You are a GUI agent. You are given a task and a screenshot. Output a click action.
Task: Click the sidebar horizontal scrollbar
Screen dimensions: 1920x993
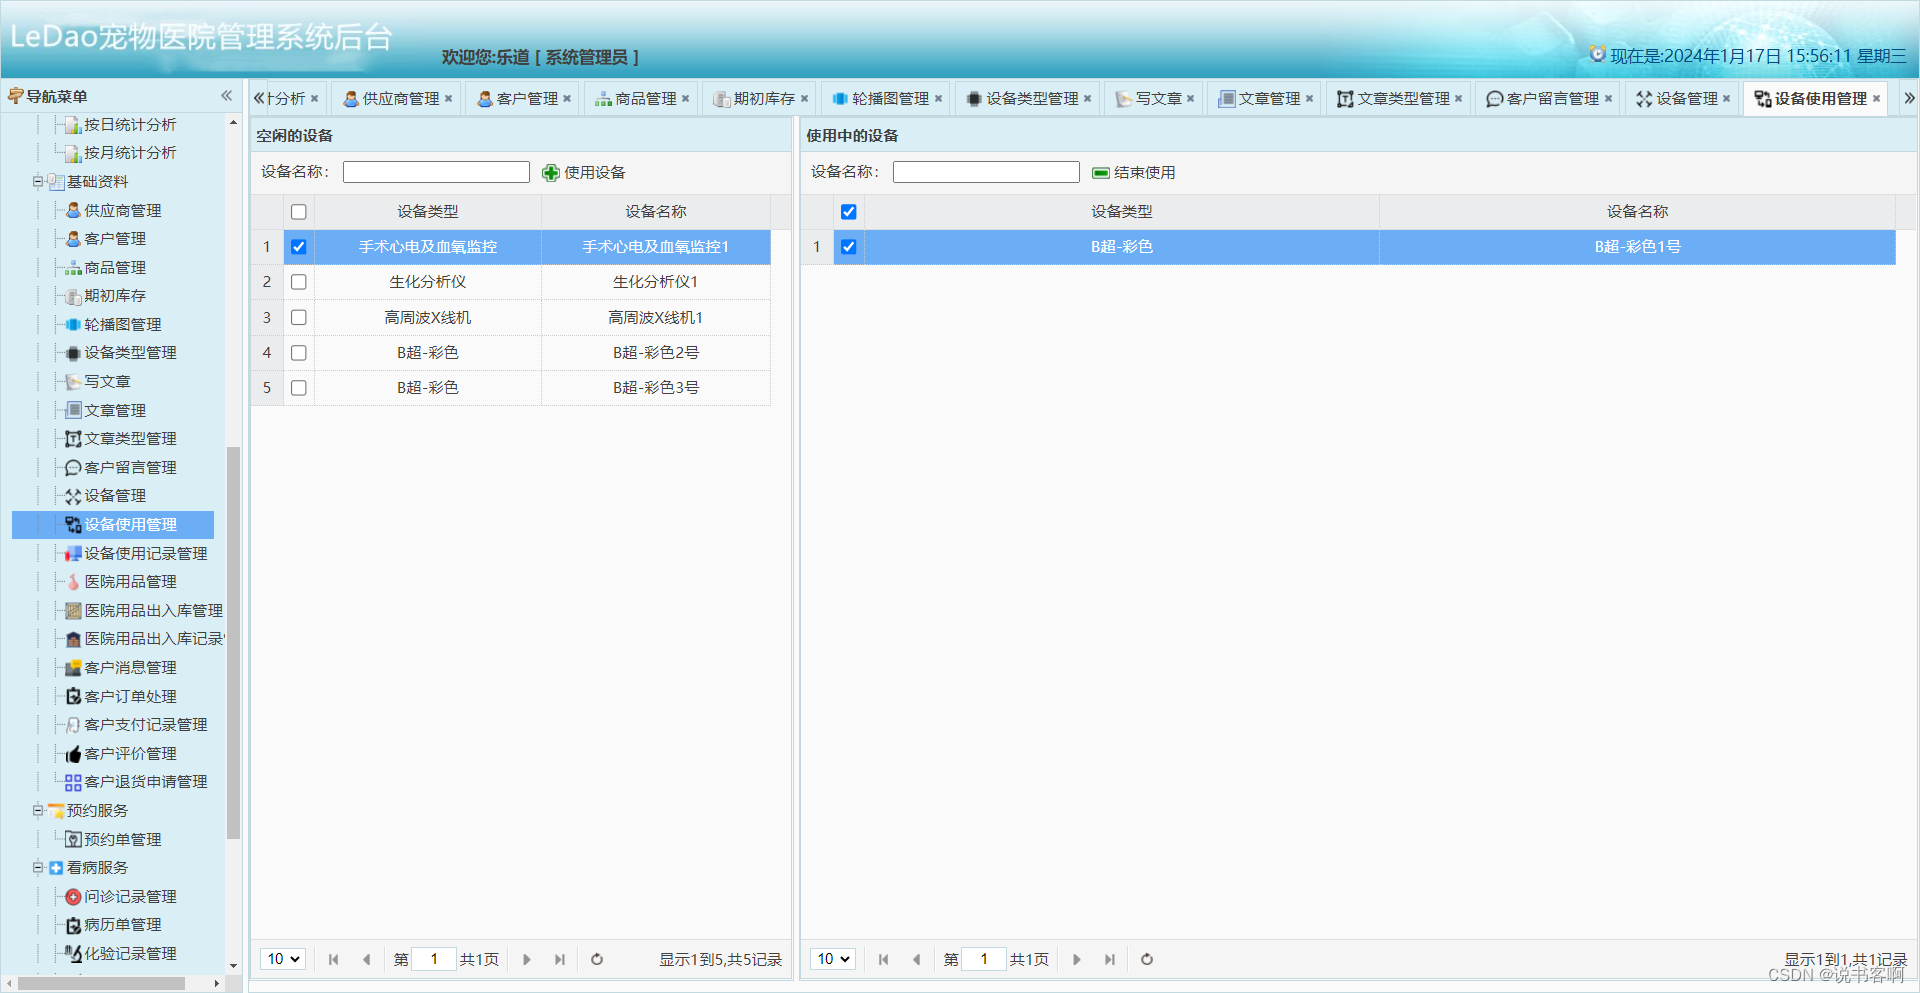pyautogui.click(x=100, y=983)
